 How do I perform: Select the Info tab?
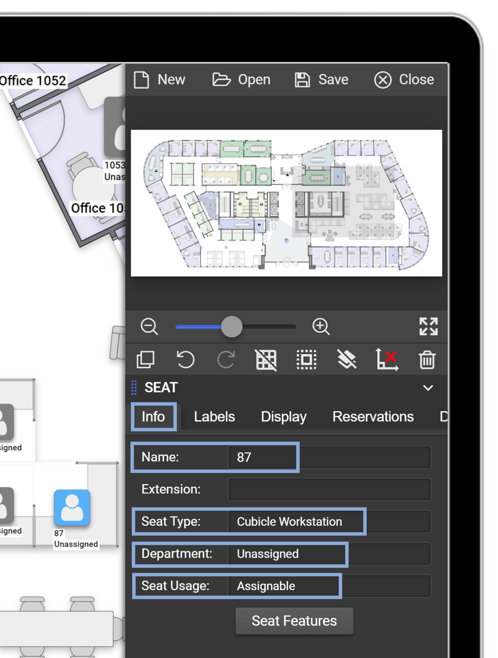[x=153, y=417]
